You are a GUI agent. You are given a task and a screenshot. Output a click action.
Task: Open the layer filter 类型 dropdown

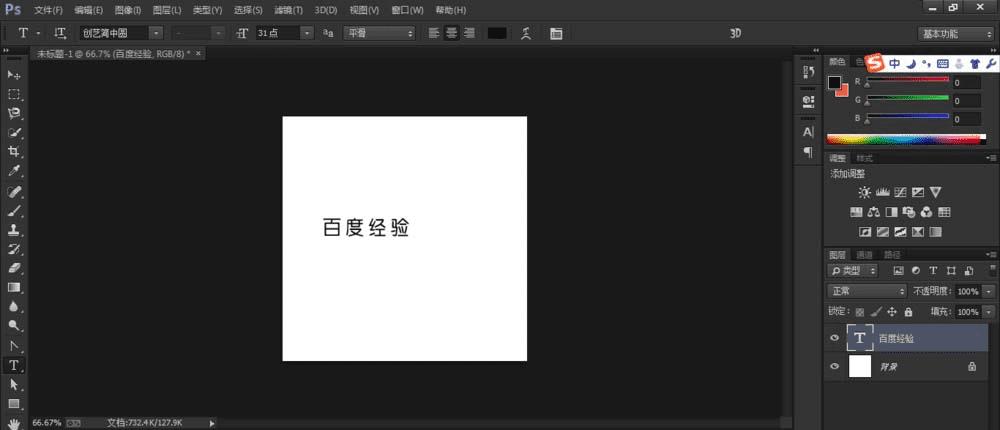pyautogui.click(x=853, y=271)
